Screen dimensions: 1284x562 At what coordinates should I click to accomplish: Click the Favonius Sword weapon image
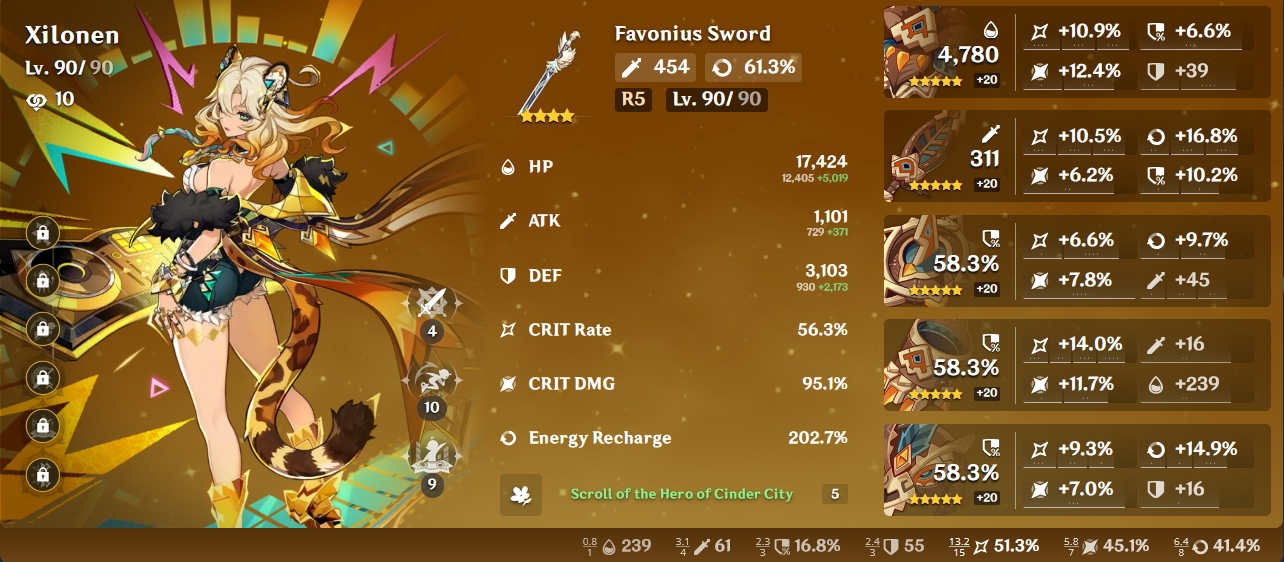[546, 72]
